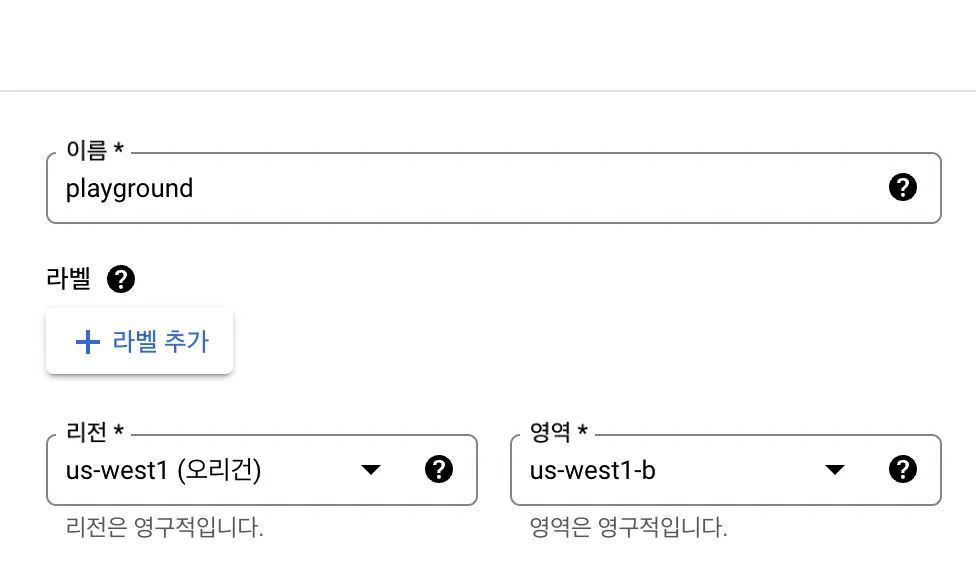Click the text playground in the name box

129,188
